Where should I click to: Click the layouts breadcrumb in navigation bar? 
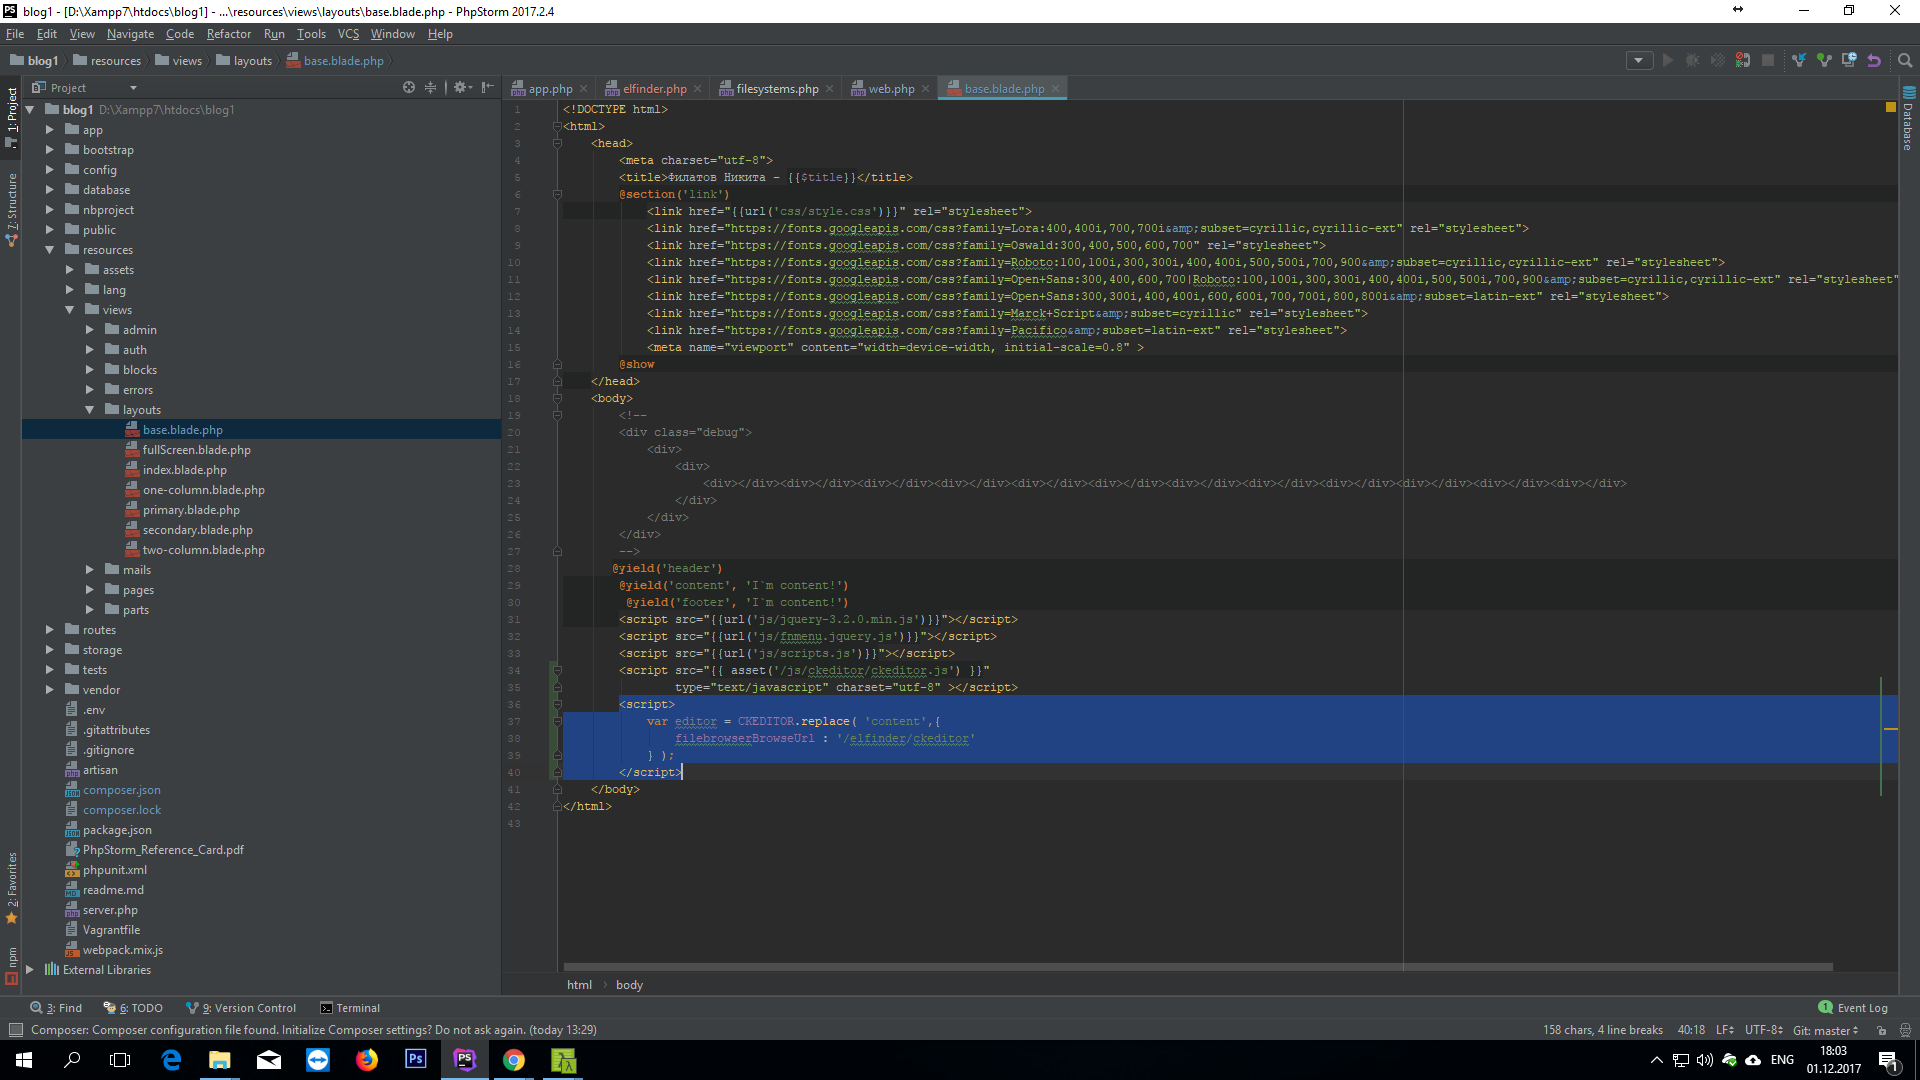tap(244, 61)
